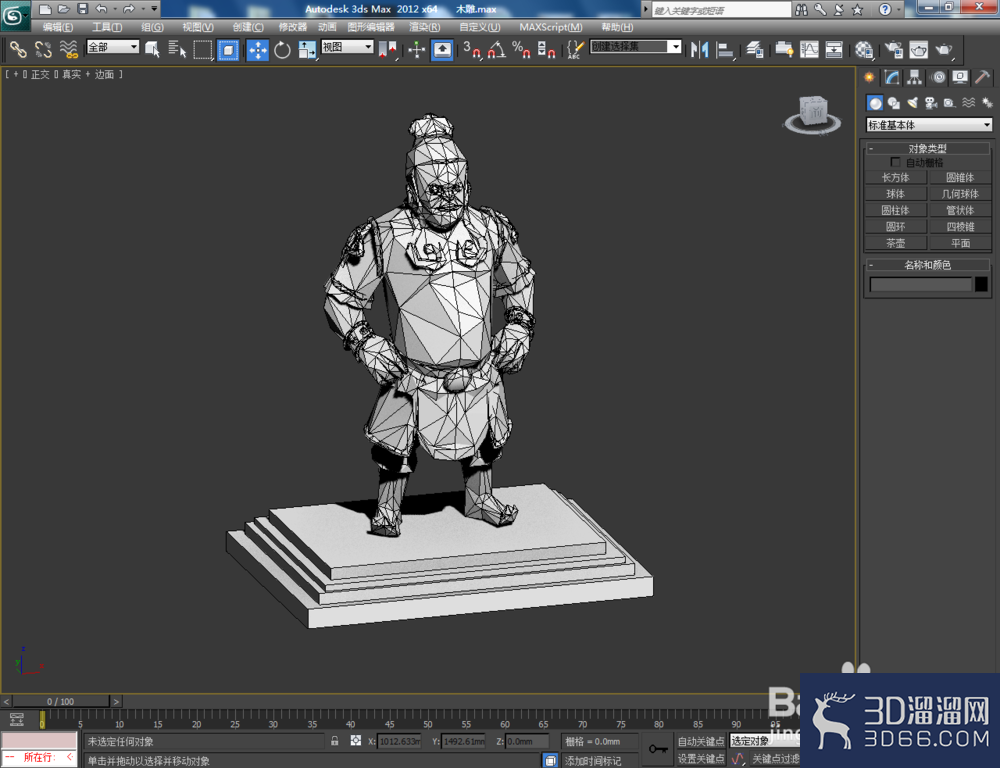Open a file via folder icon
1000x768 pixels.
(x=63, y=9)
